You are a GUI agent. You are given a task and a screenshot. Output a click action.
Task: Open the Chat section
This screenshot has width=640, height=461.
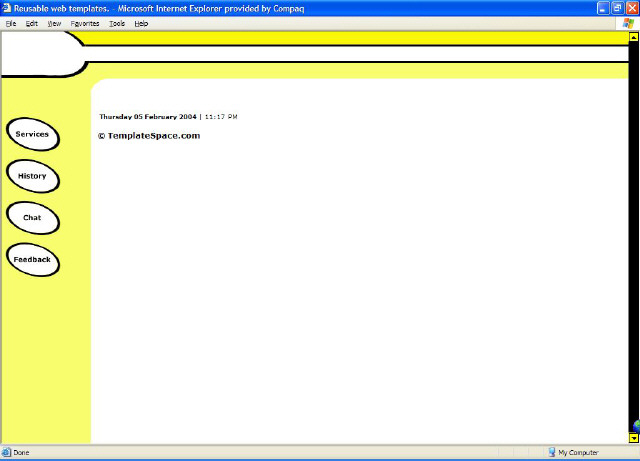32,218
